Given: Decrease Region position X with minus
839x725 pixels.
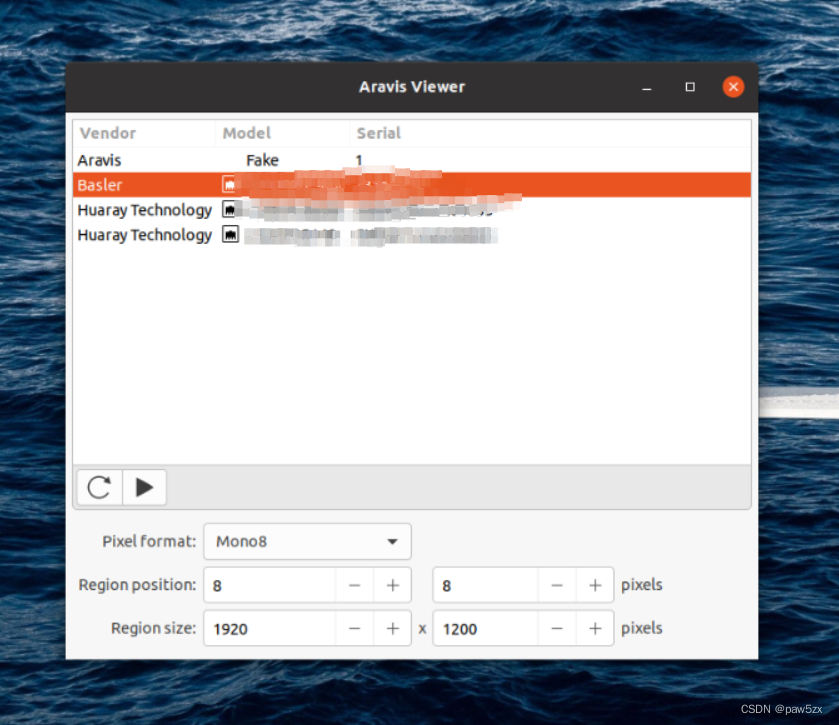Looking at the screenshot, I should click(x=355, y=585).
